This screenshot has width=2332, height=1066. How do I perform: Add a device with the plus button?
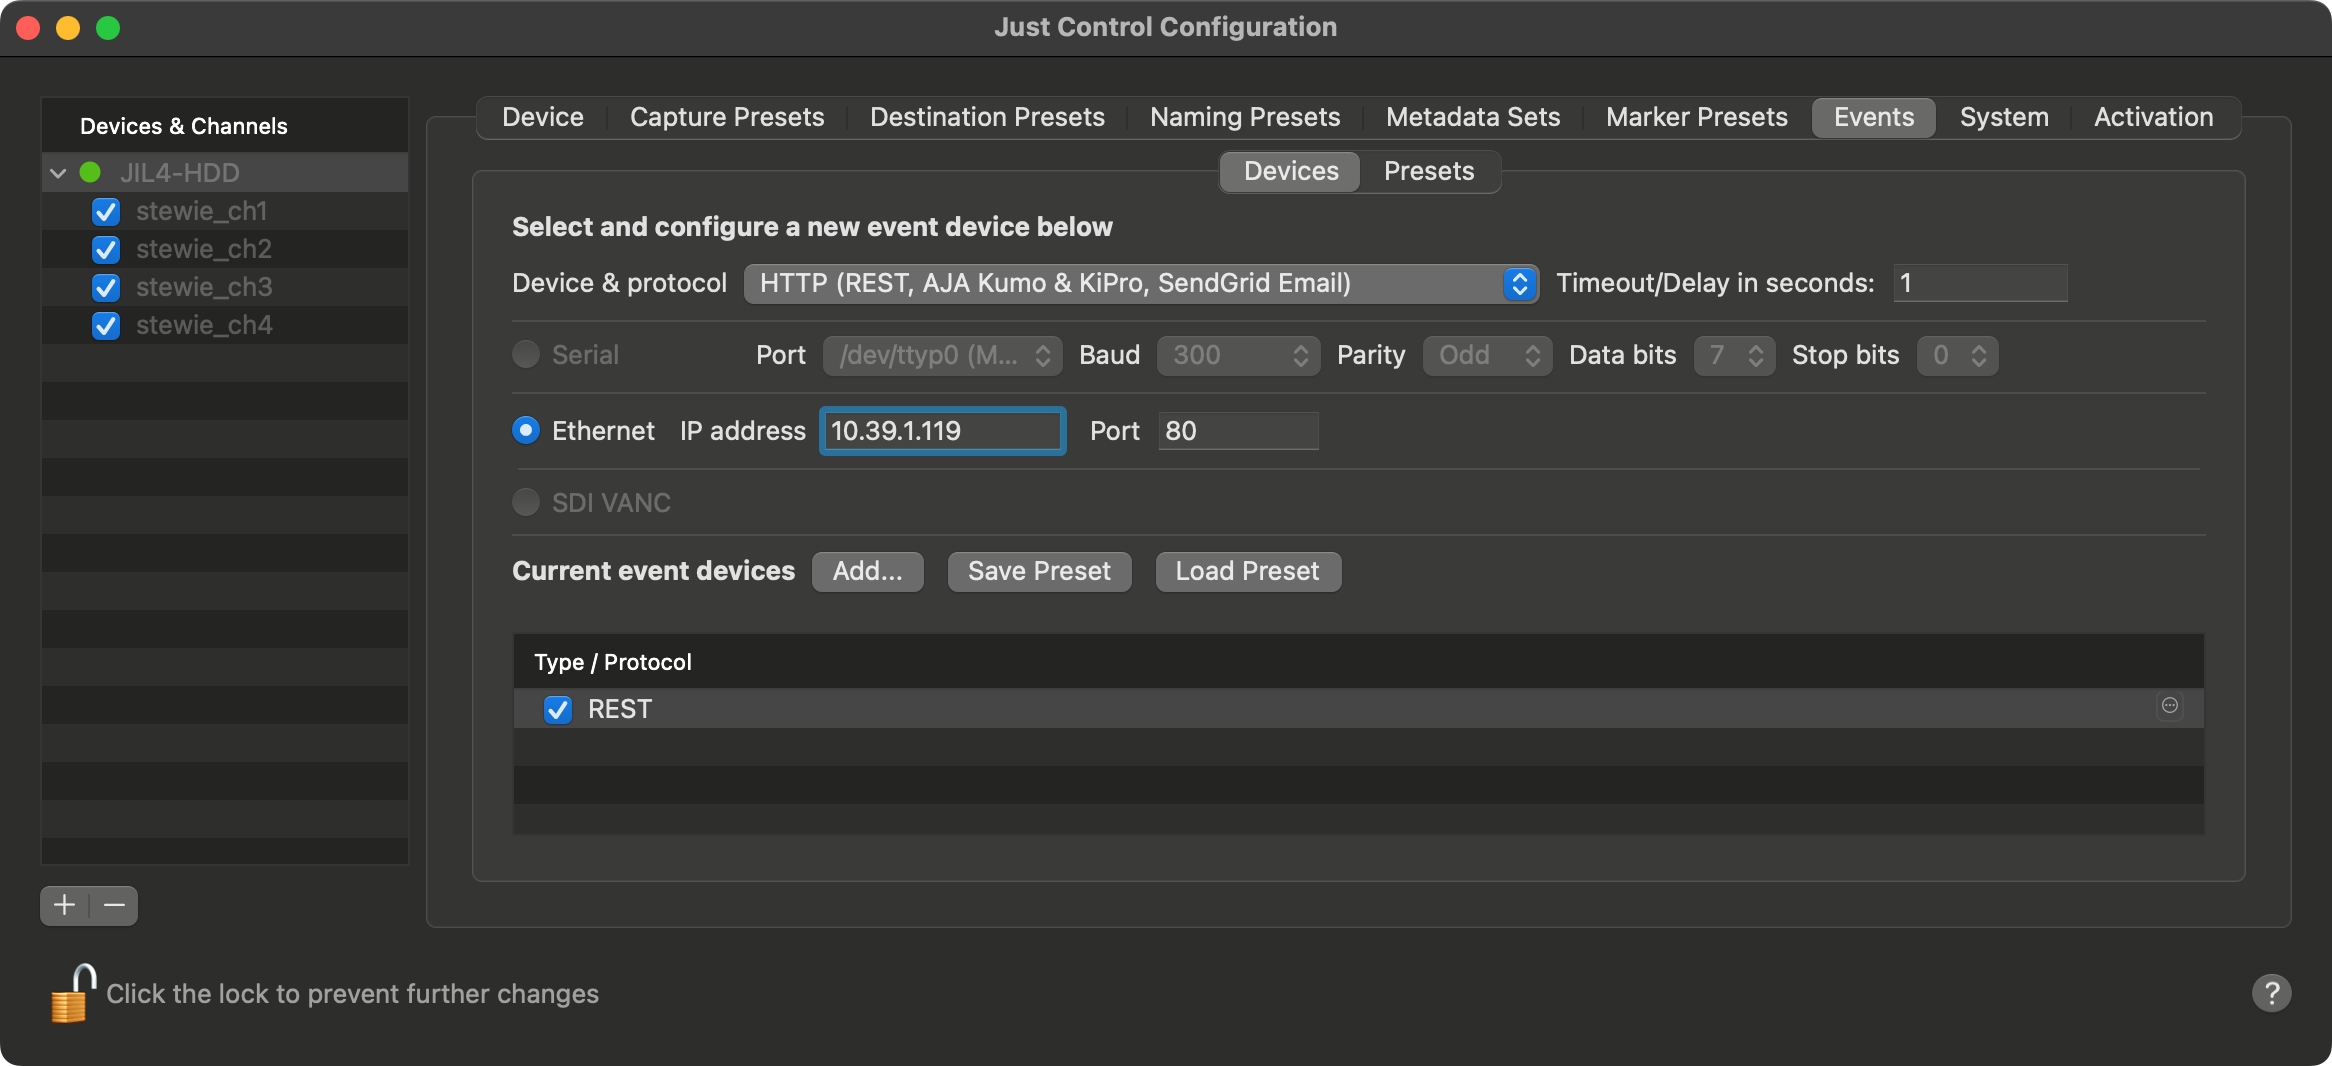click(x=65, y=906)
